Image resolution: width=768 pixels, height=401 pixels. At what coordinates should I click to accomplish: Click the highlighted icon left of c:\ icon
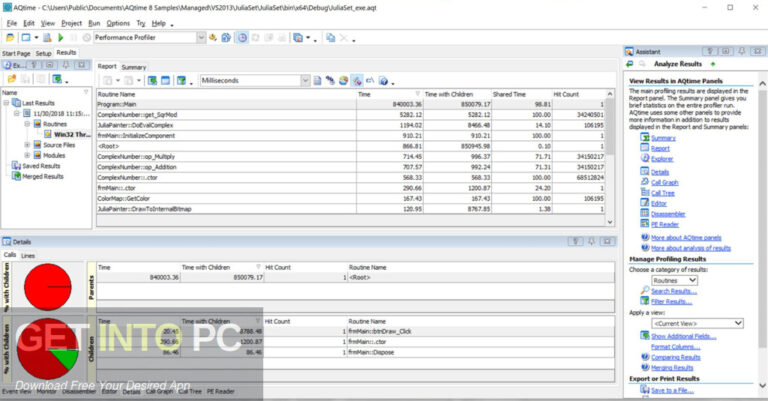click(357, 80)
